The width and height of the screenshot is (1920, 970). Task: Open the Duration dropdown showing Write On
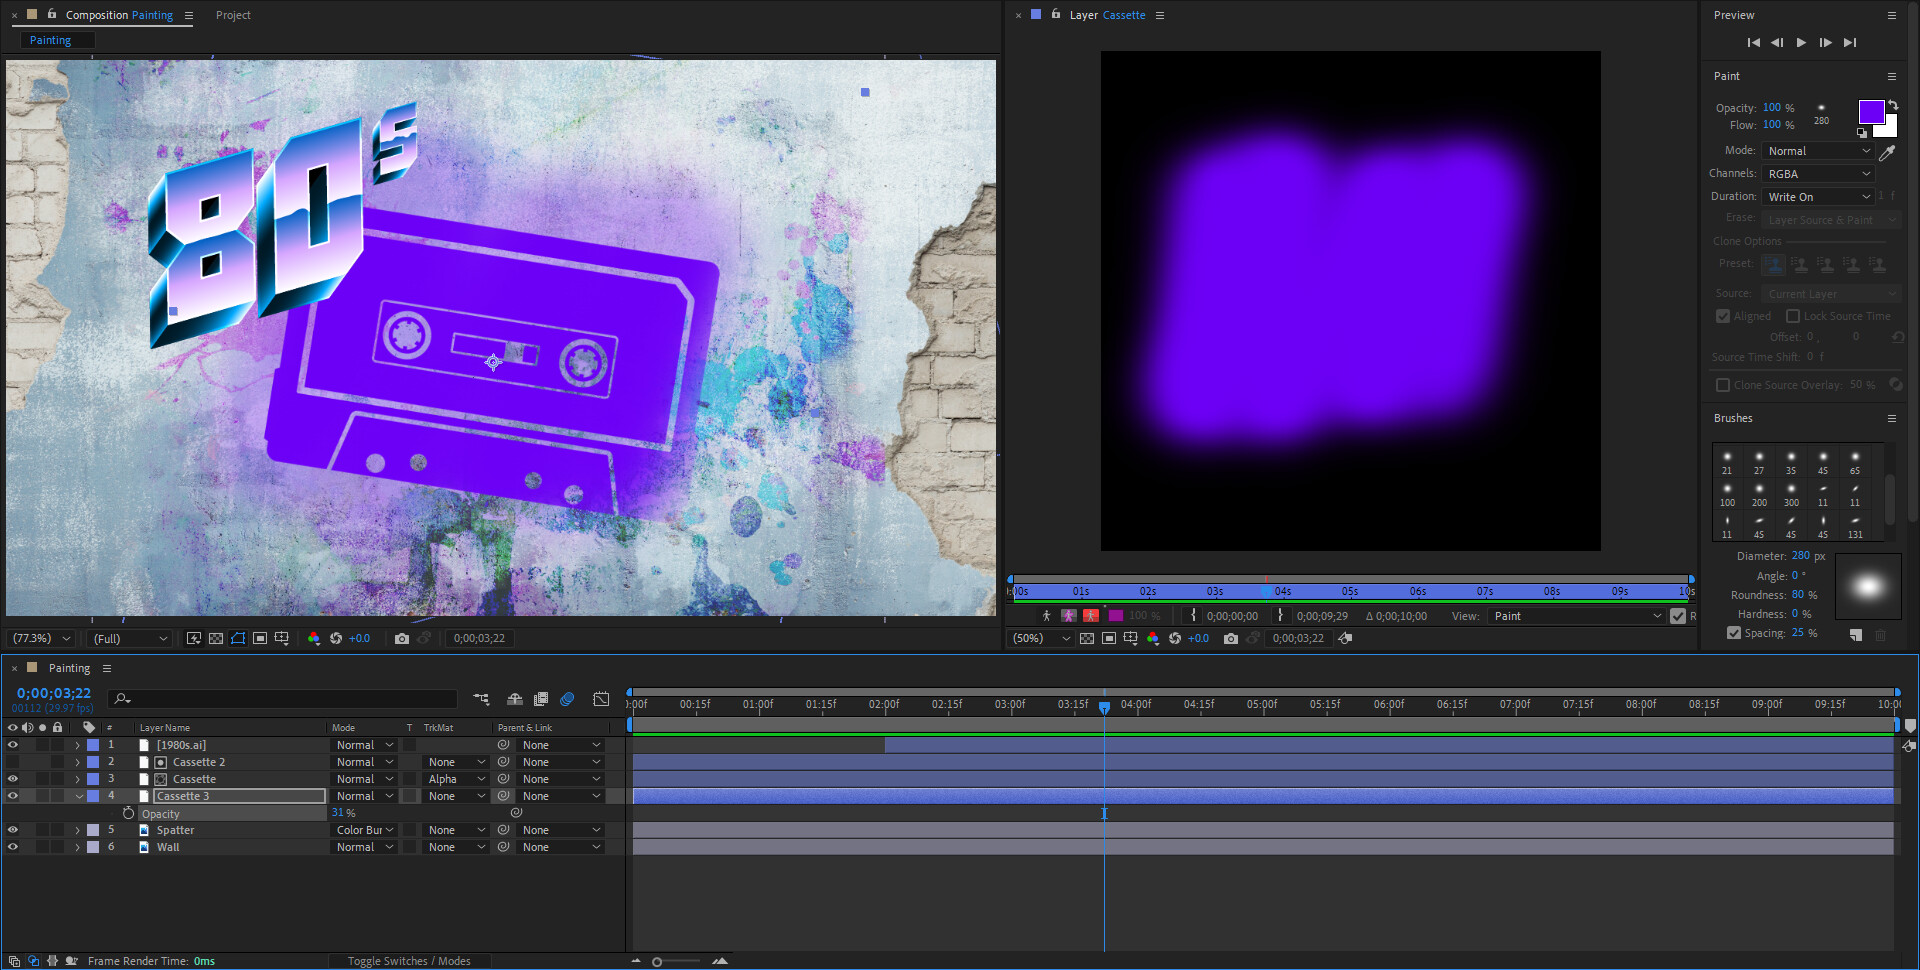[x=1818, y=196]
